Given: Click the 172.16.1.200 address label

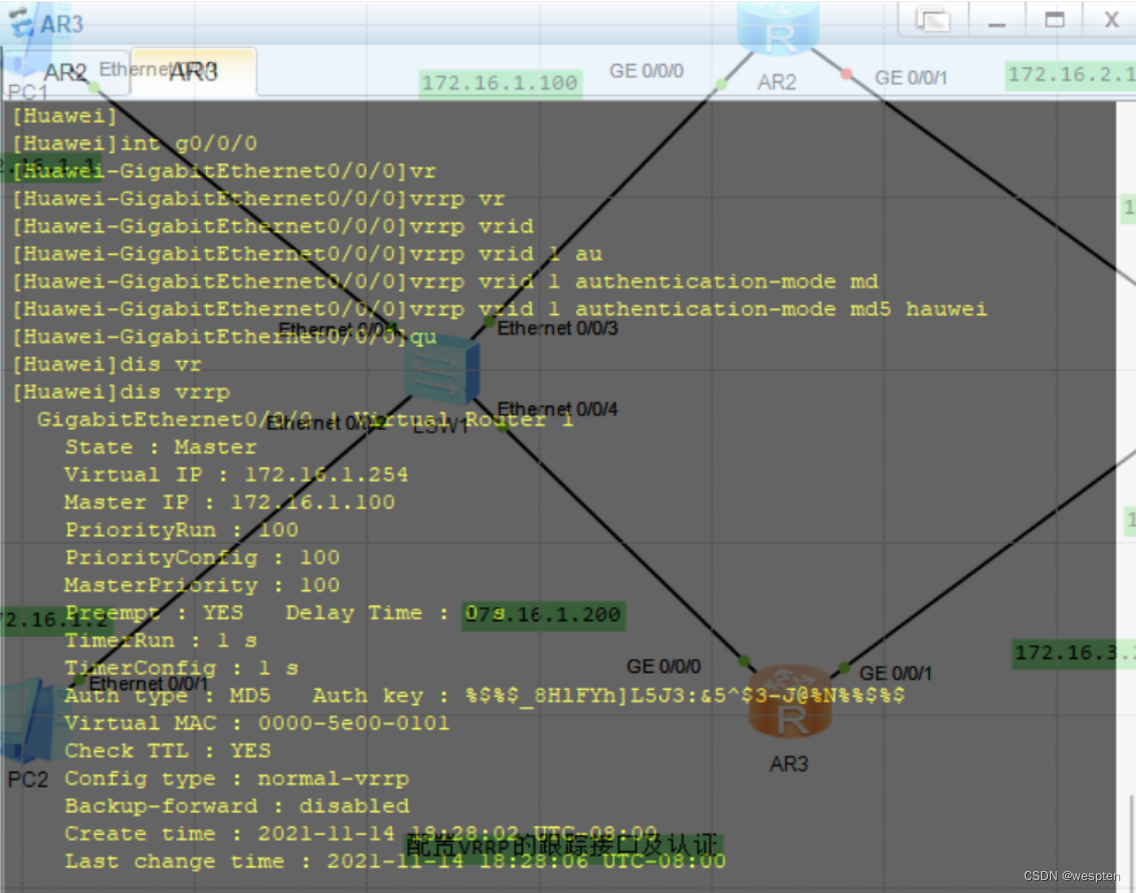Looking at the screenshot, I should [544, 615].
